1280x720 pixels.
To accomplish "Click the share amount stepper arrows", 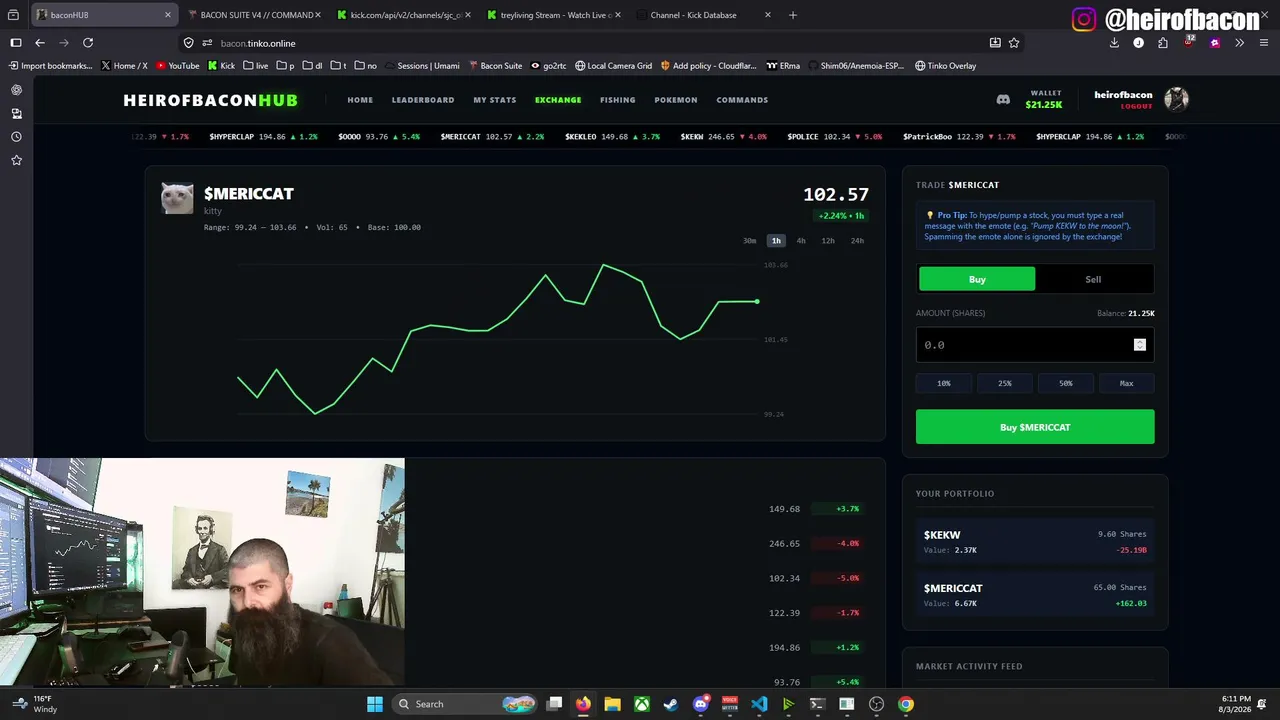I will 1139,345.
